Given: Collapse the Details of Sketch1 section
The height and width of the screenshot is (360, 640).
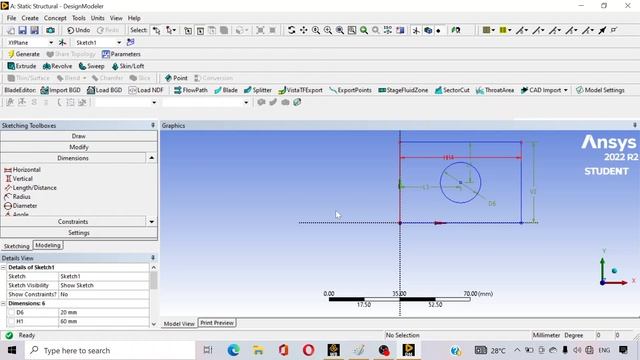Looking at the screenshot, I should click(3, 267).
